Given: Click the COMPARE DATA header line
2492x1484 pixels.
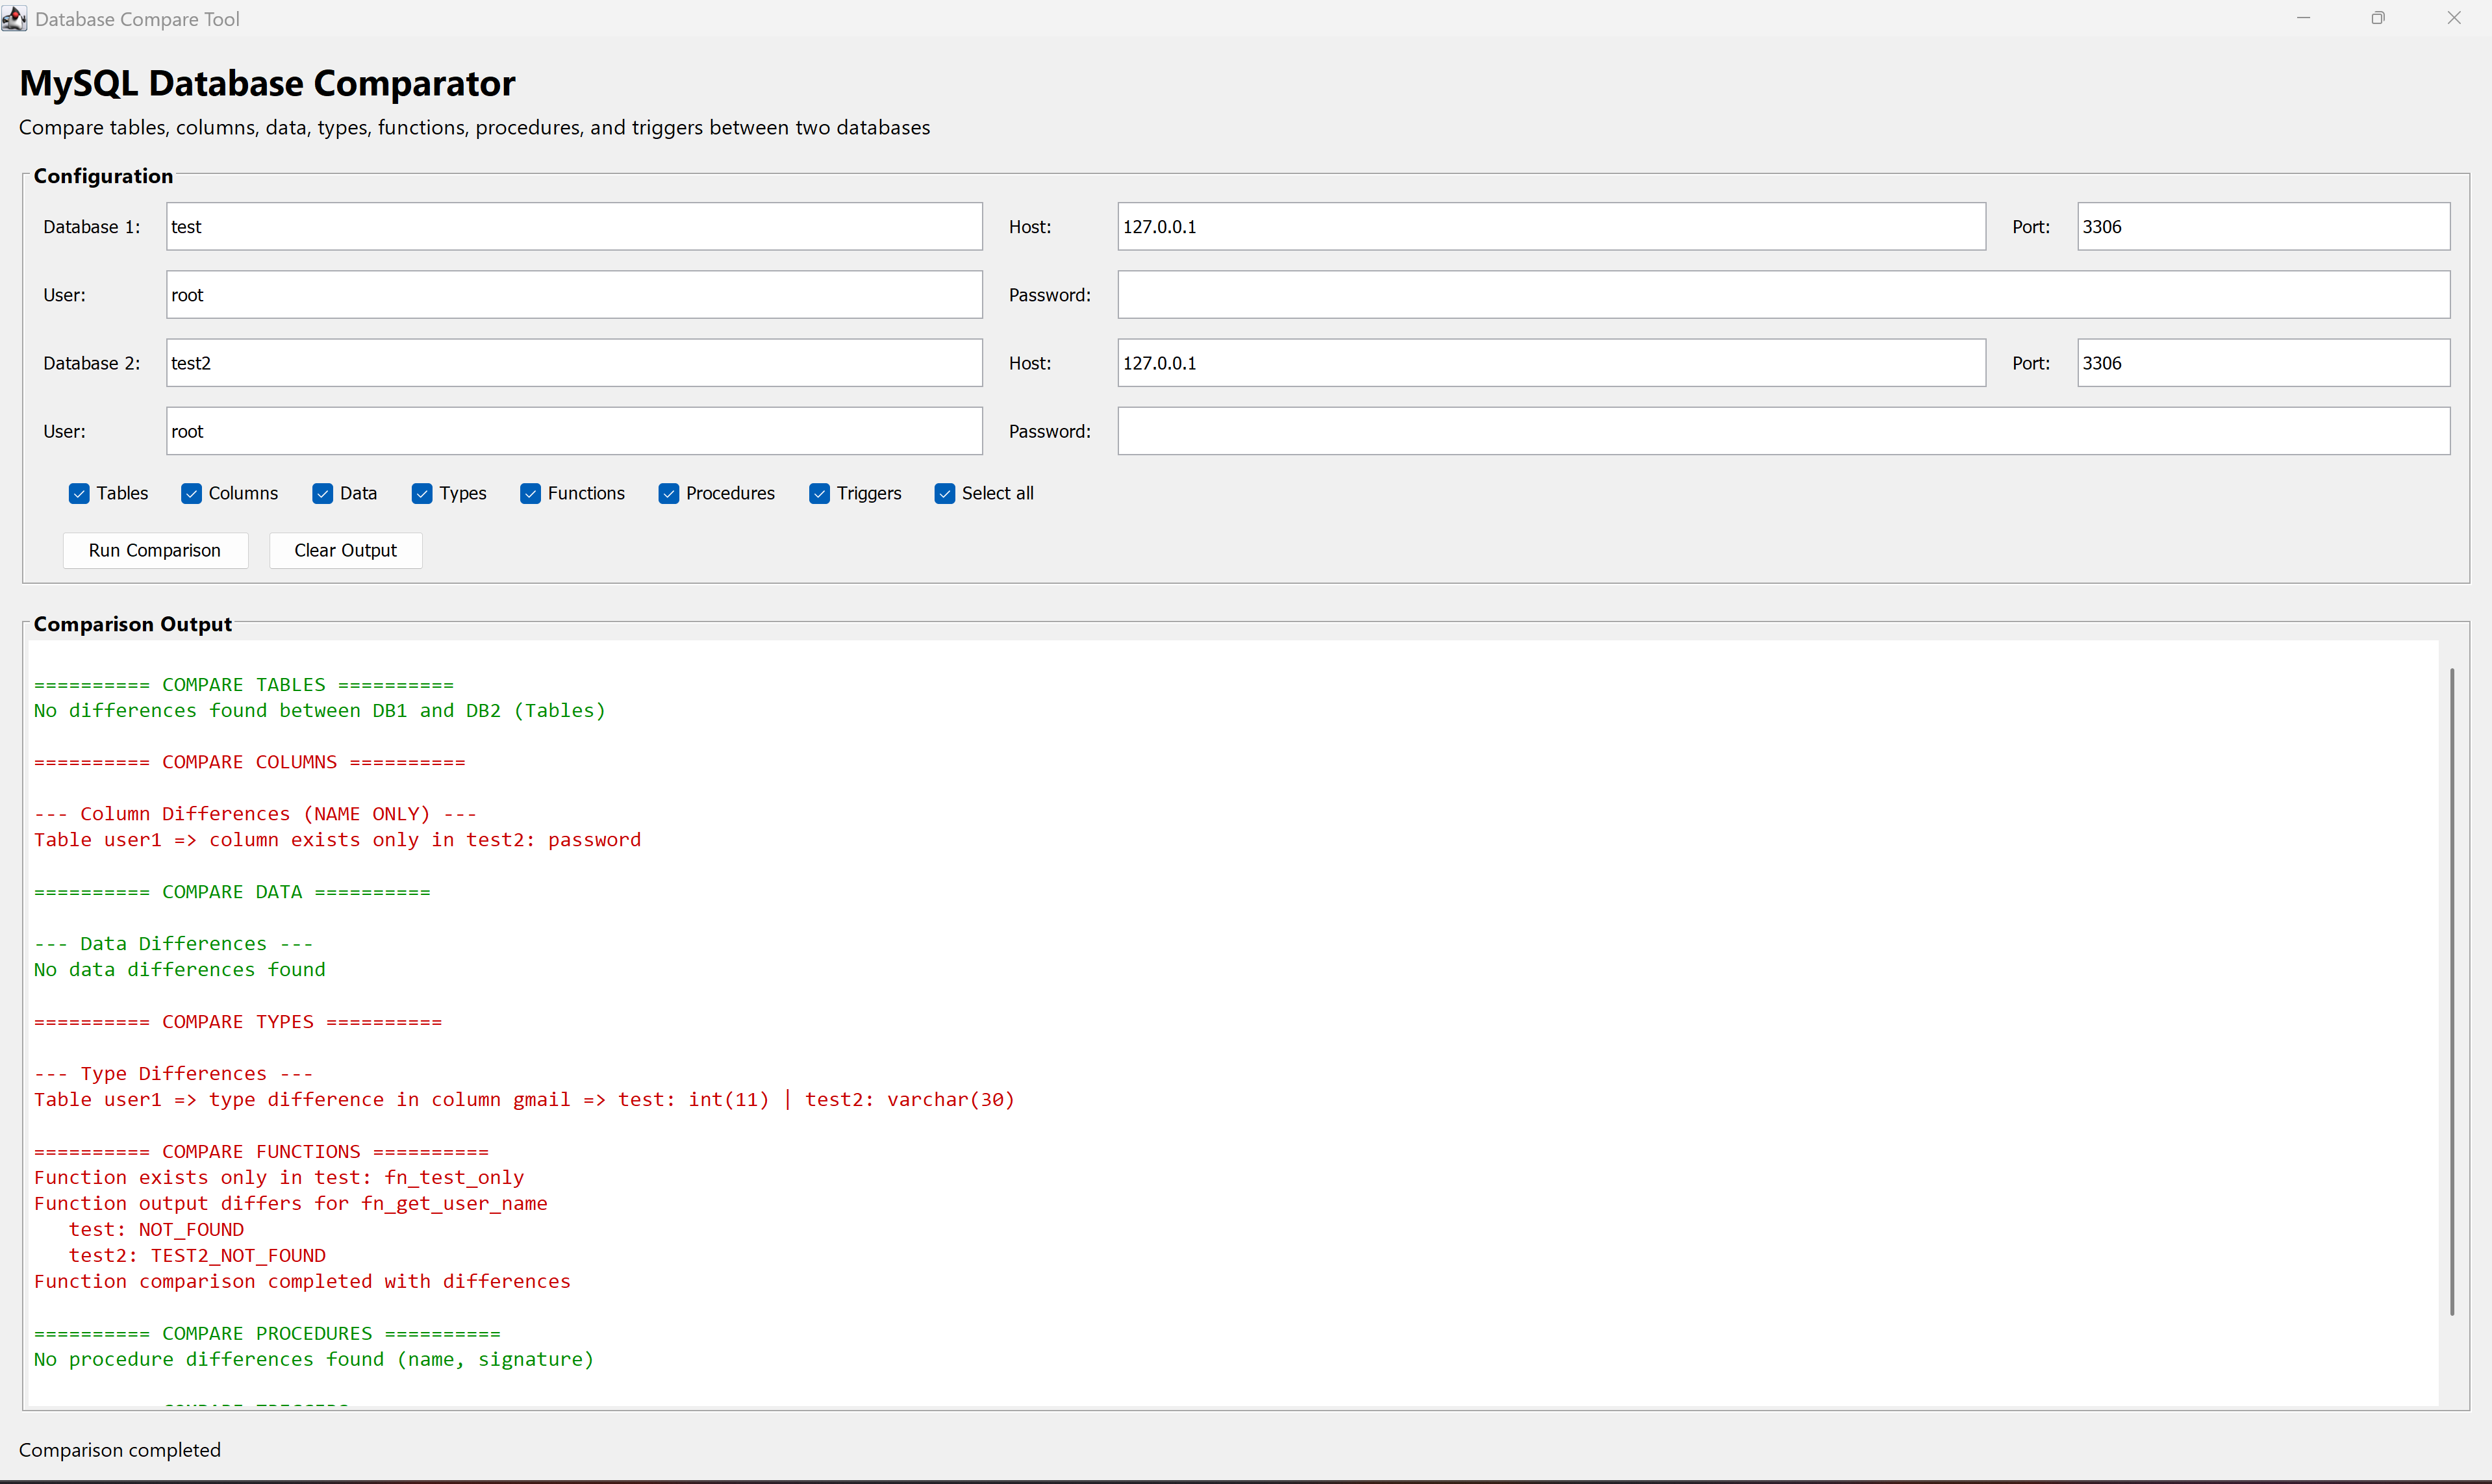Looking at the screenshot, I should tap(232, 892).
